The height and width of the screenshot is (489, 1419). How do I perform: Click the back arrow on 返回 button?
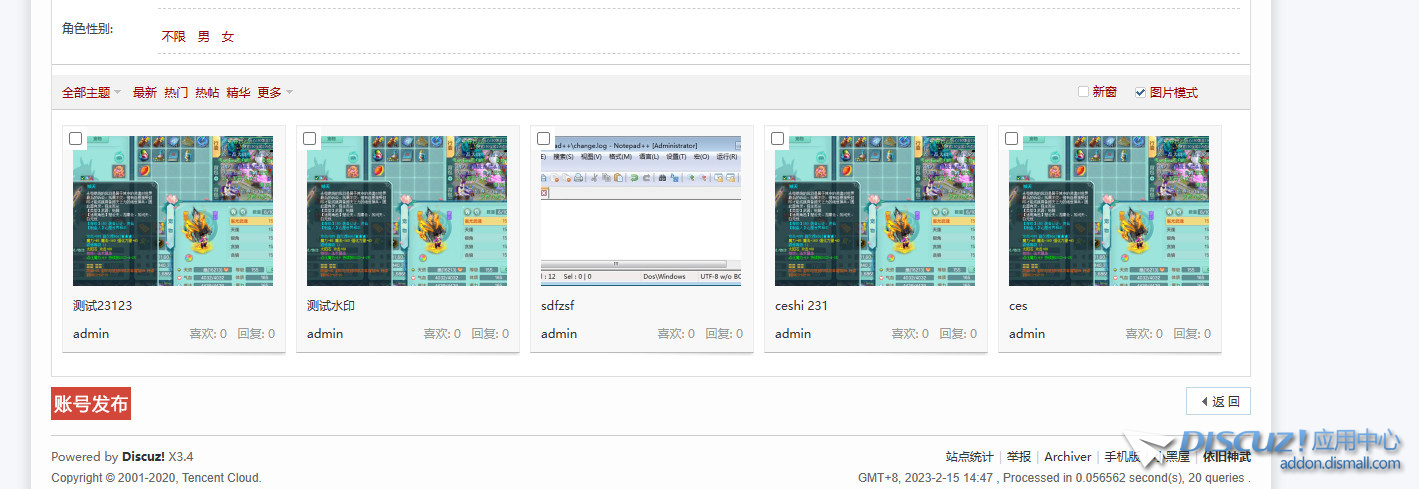point(1204,402)
